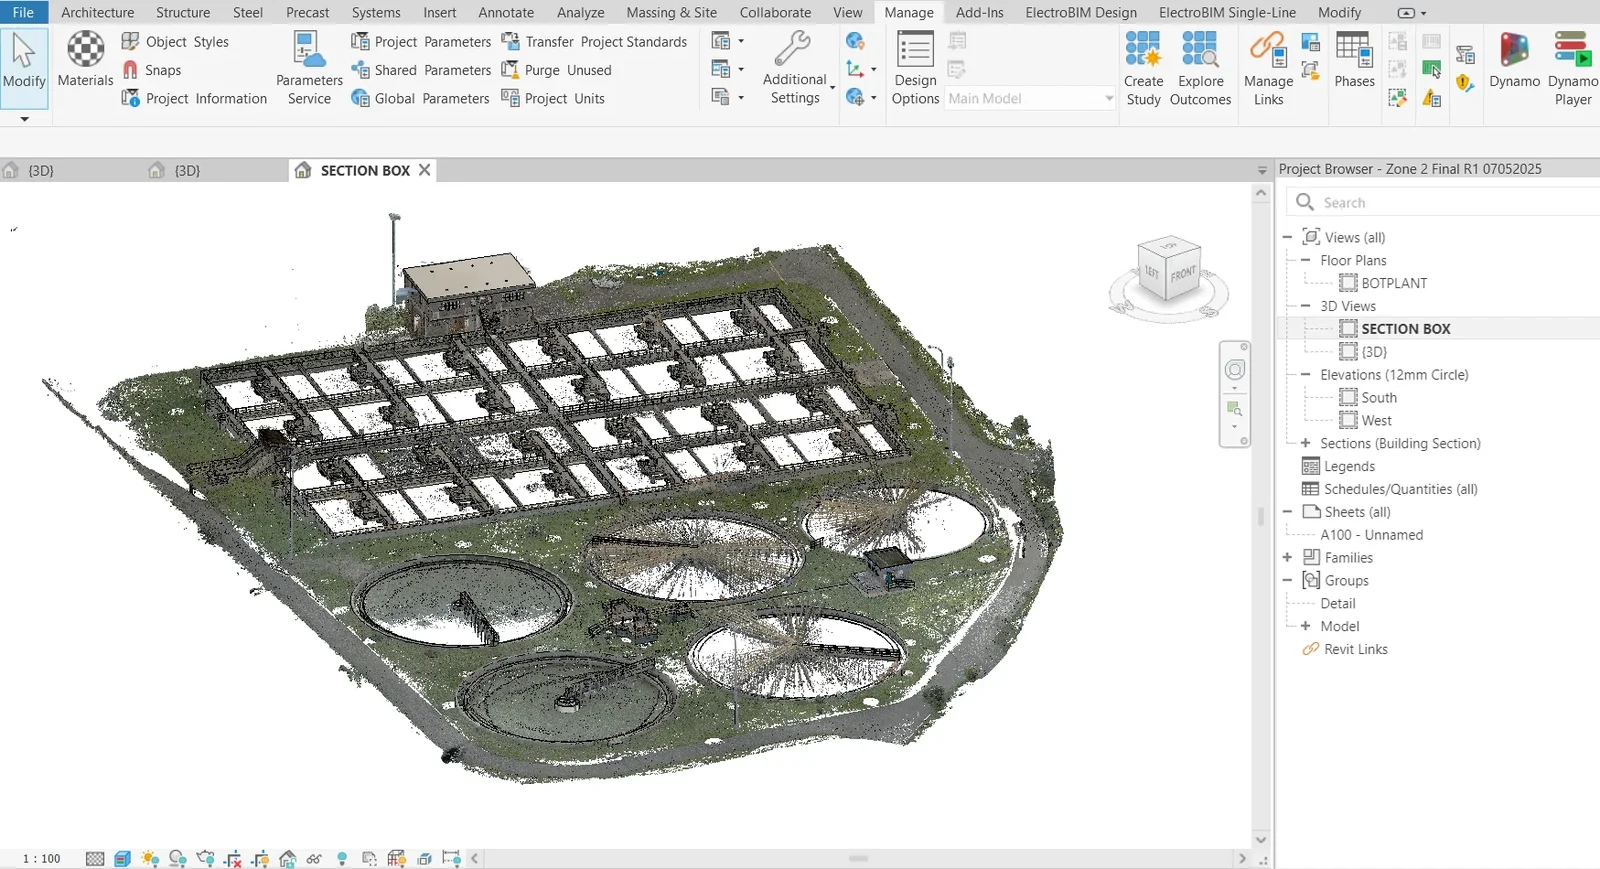Open Manage Links
This screenshot has width=1600, height=869.
coord(1268,68)
